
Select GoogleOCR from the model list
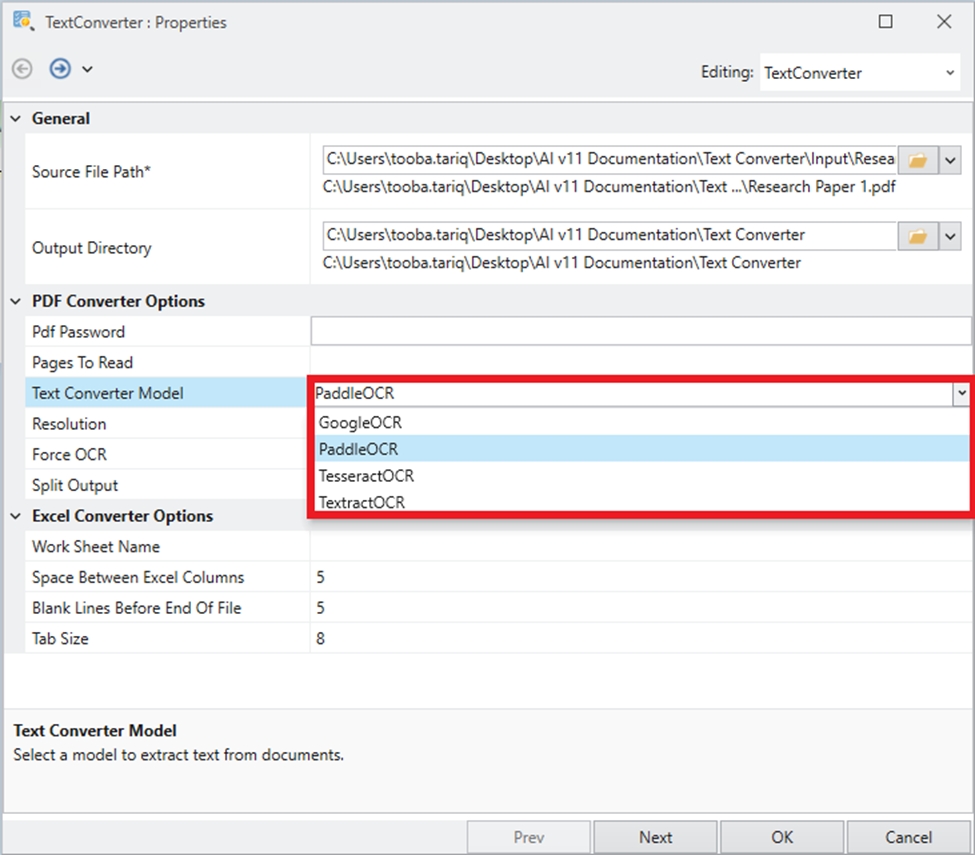[360, 423]
